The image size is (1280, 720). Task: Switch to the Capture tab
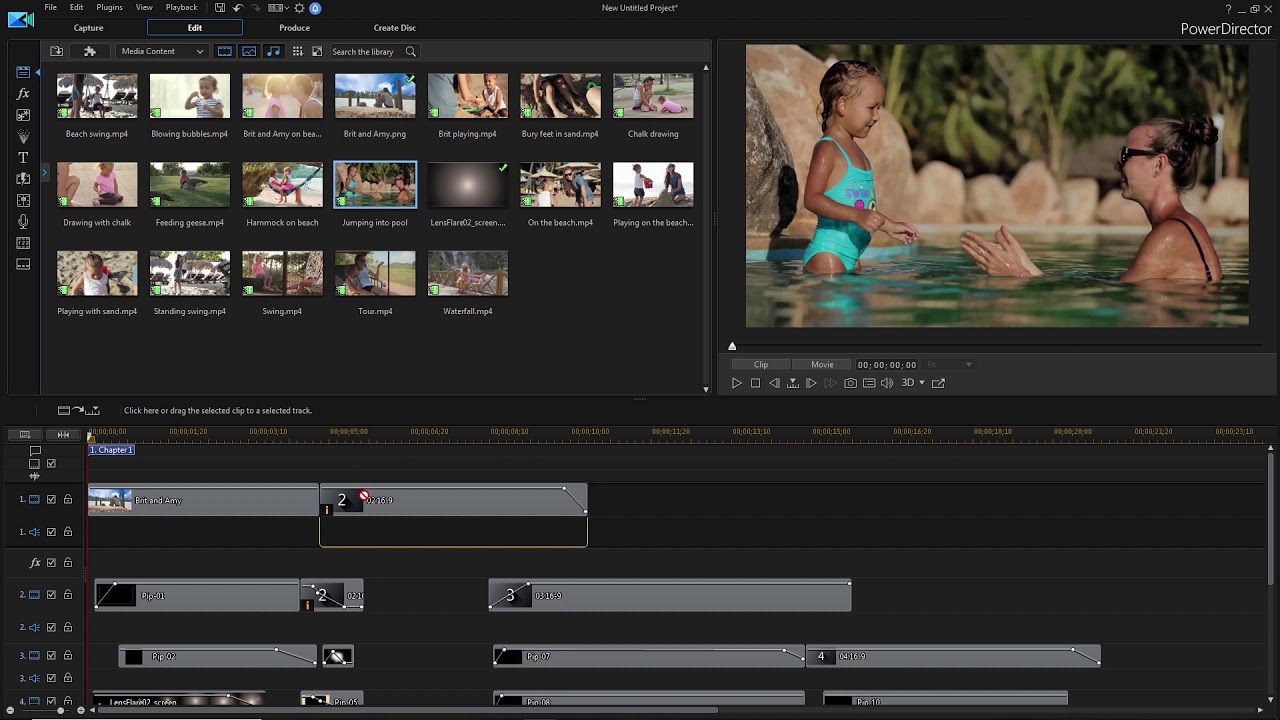[x=88, y=28]
